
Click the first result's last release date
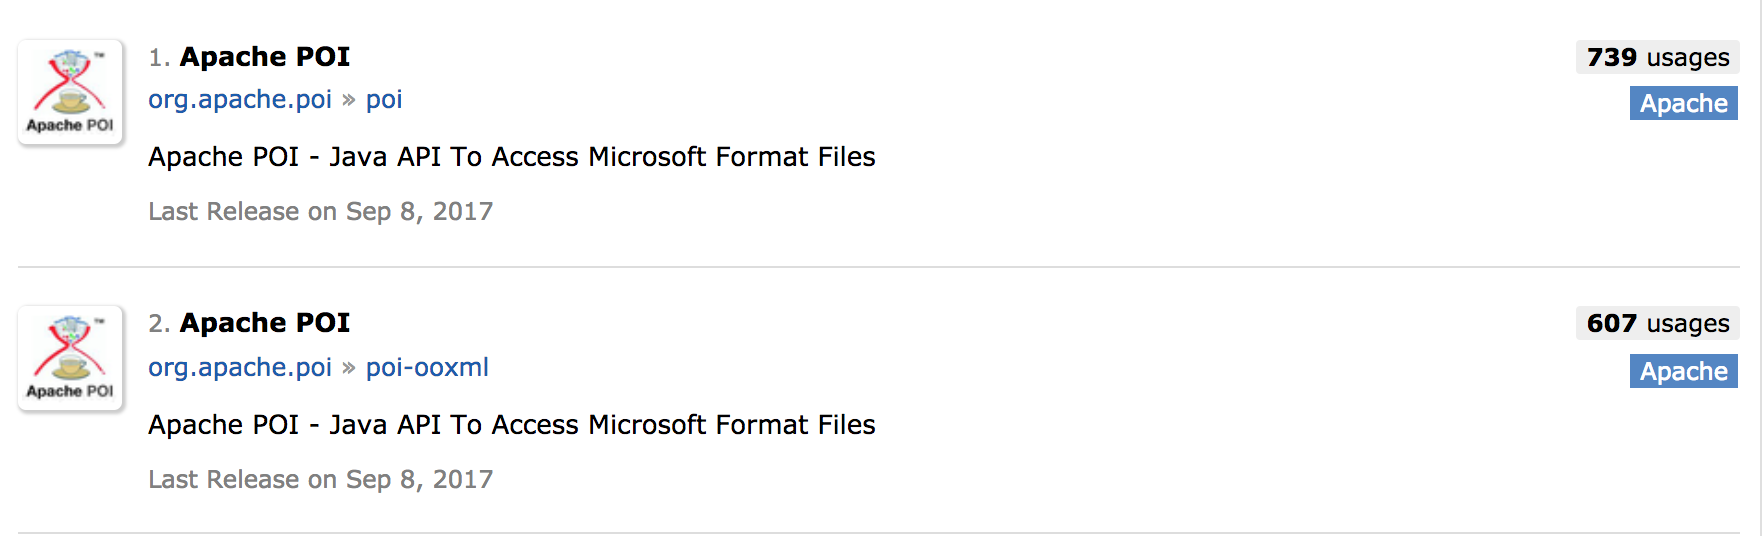[x=321, y=212]
